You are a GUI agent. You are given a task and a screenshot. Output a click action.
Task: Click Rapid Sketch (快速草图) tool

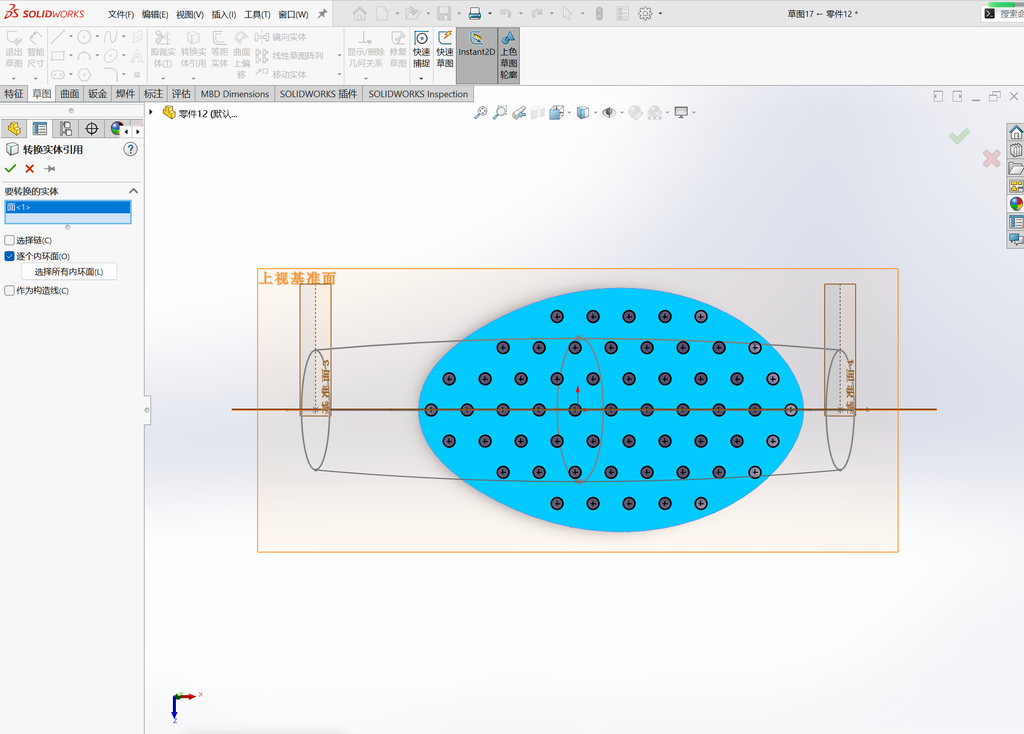pyautogui.click(x=445, y=49)
